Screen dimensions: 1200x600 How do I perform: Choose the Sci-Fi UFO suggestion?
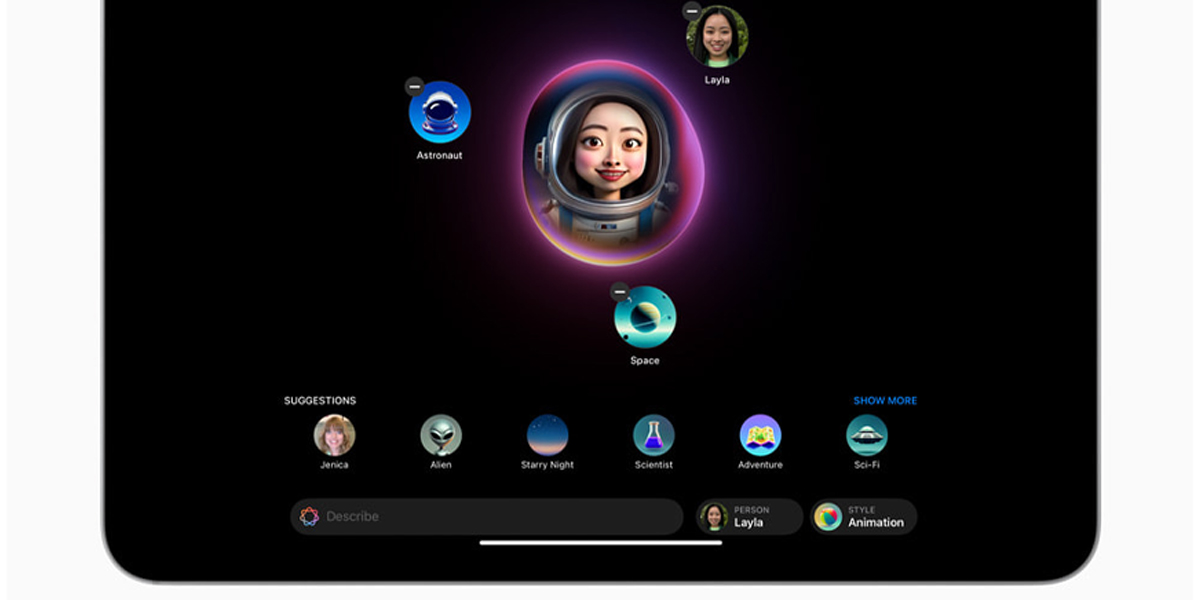(866, 436)
